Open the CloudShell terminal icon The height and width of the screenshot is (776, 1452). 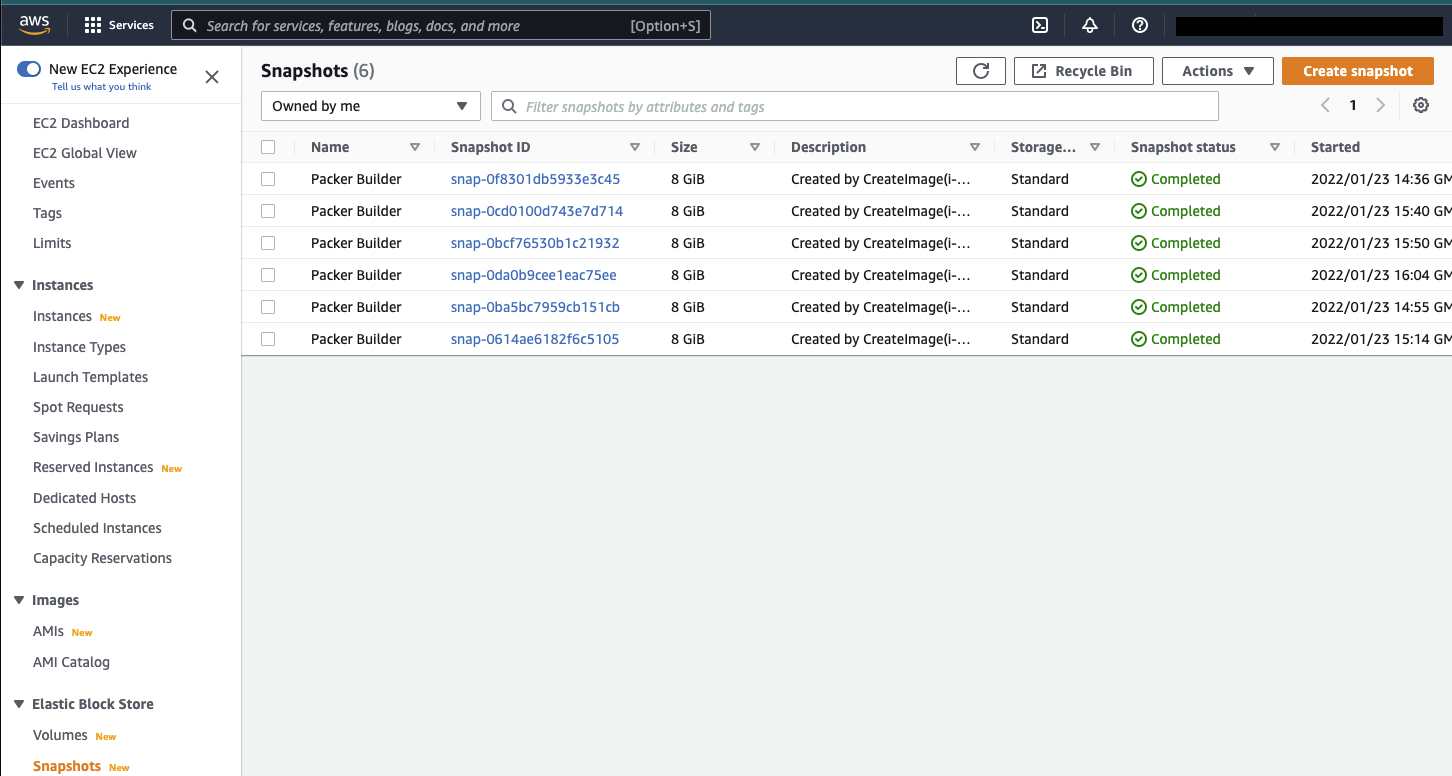(1040, 26)
